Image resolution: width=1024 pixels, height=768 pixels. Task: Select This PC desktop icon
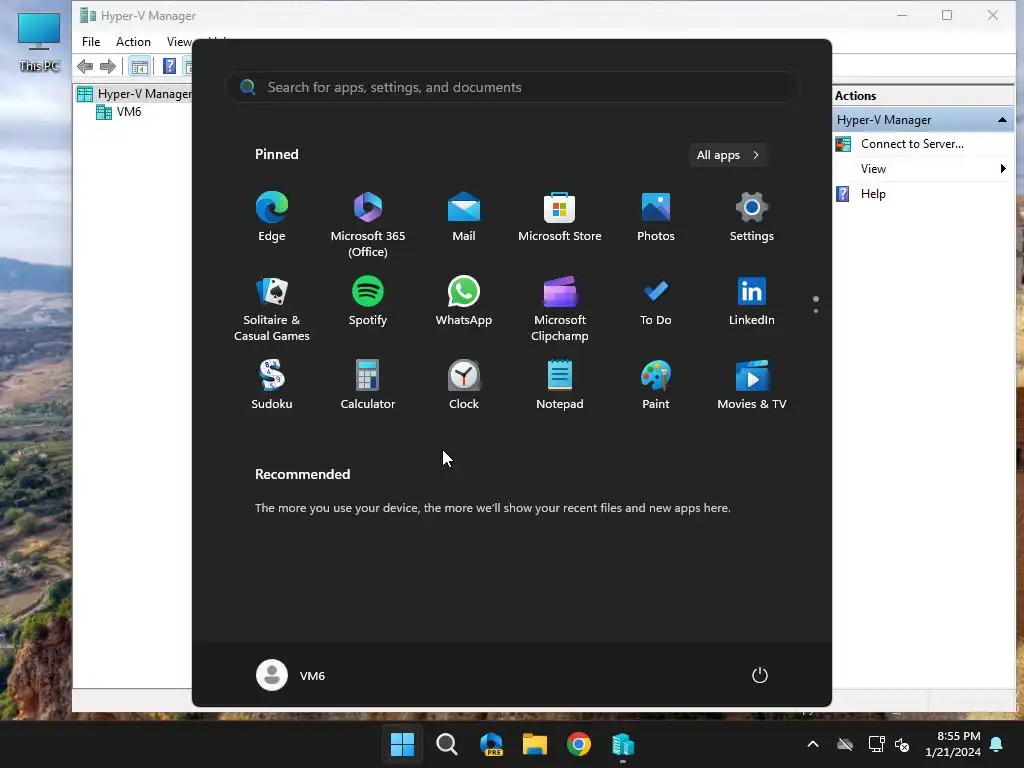click(39, 42)
